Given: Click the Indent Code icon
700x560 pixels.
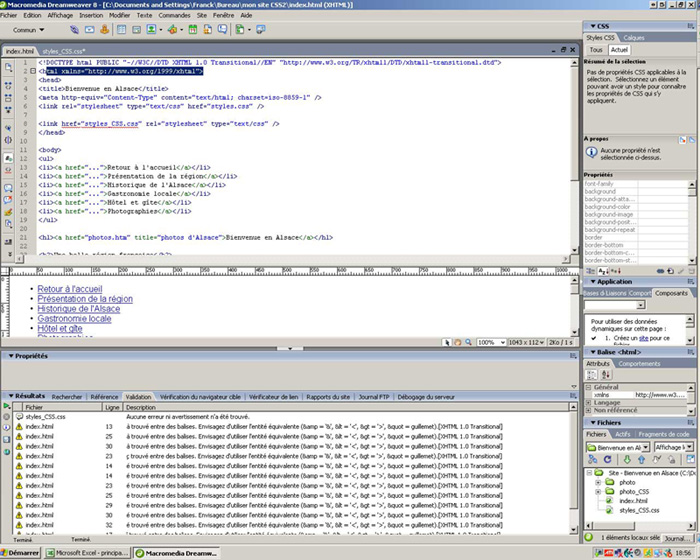Looking at the screenshot, I should pos(8,242).
